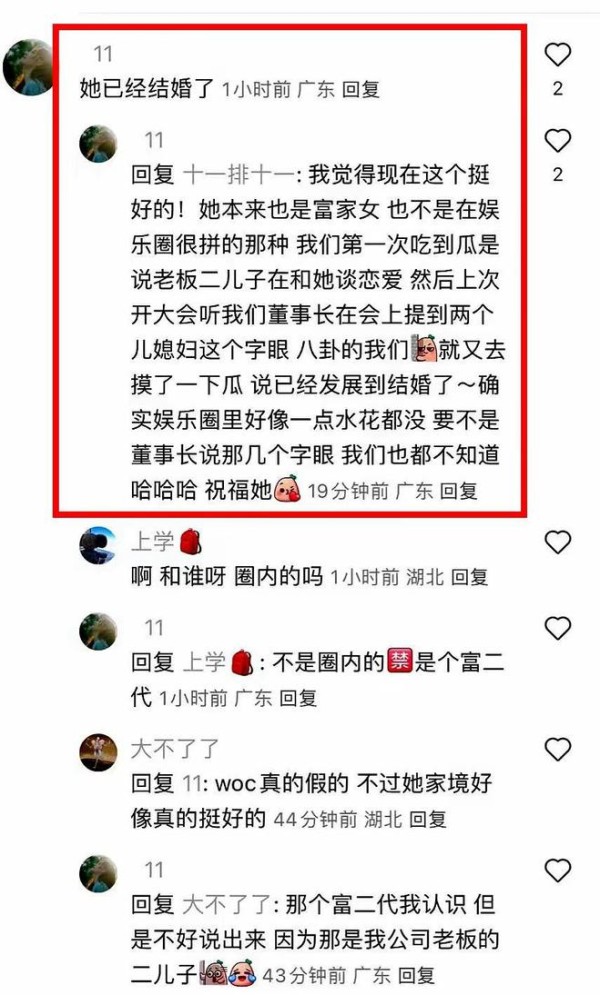Like the reply '不是圈内的 是个富二代'
This screenshot has width=600, height=995.
click(558, 628)
